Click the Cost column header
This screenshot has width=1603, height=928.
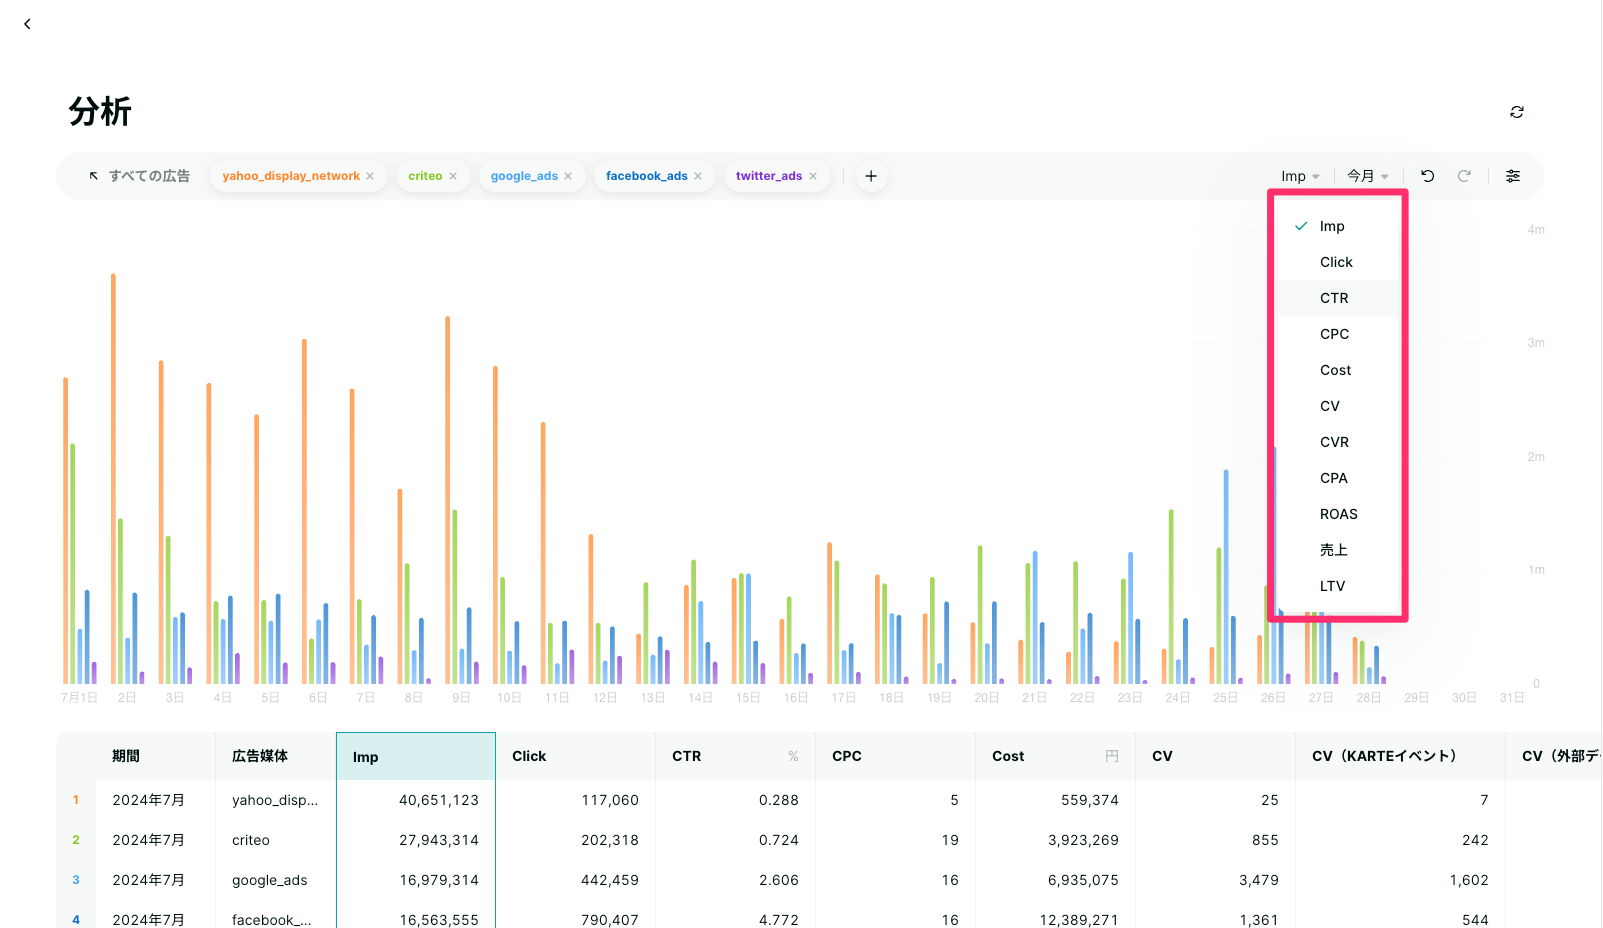coord(1056,756)
